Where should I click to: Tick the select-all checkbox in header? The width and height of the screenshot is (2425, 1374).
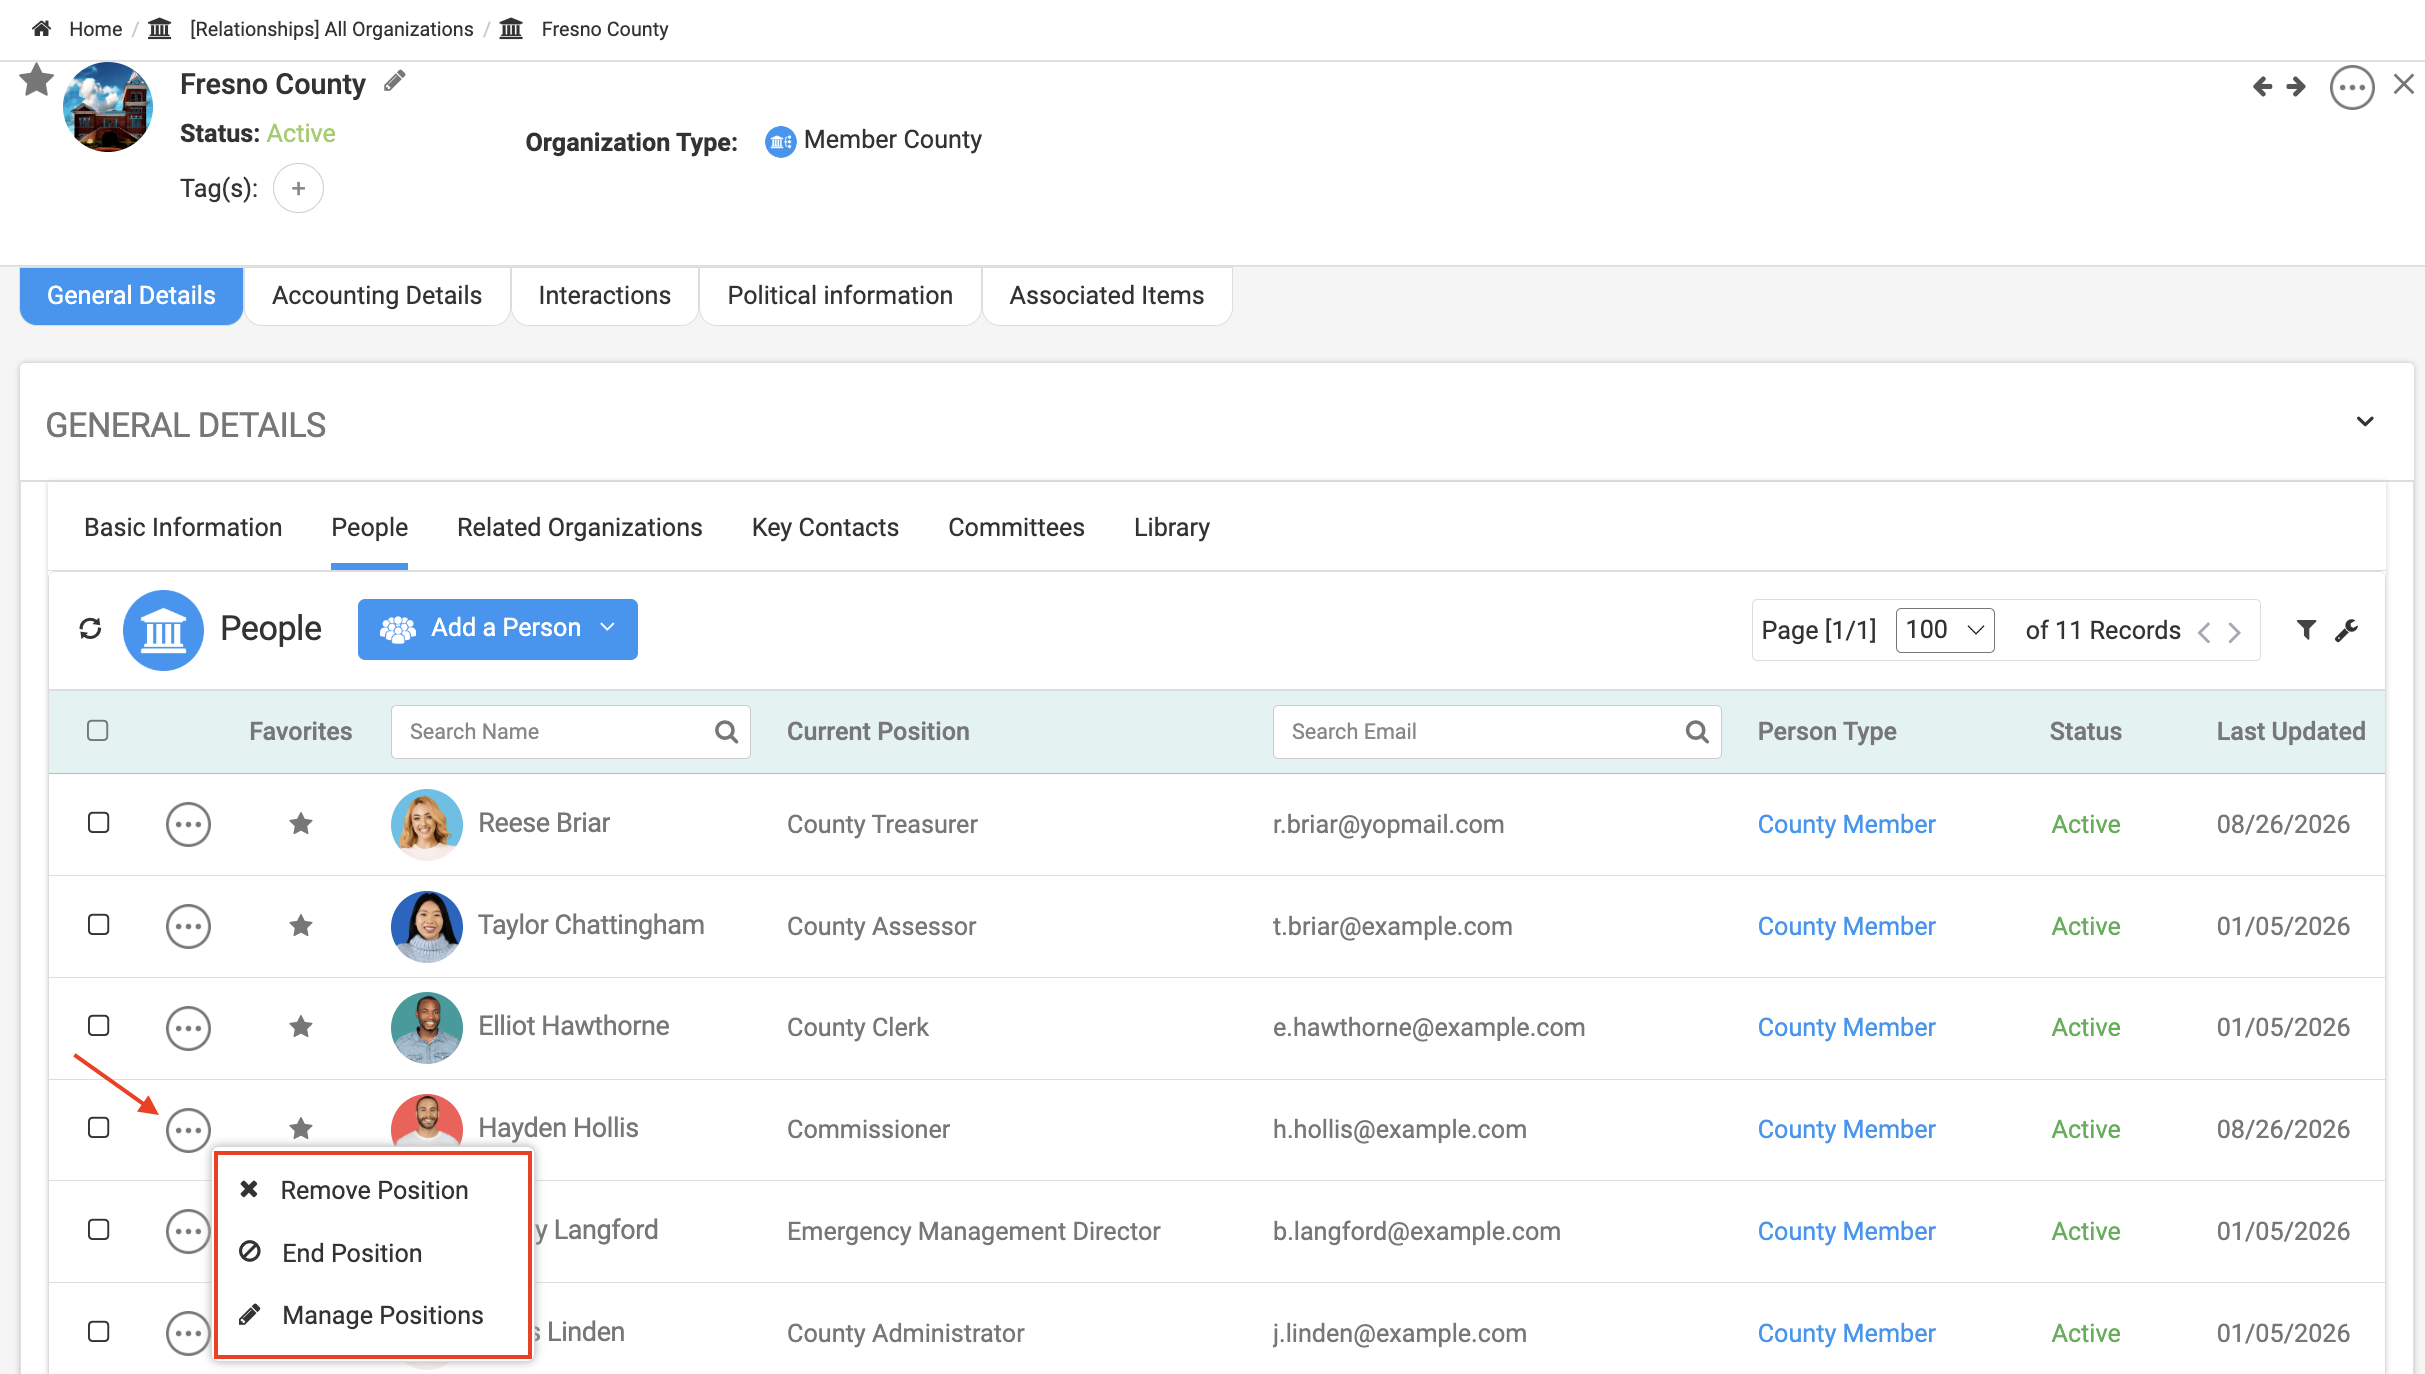coord(98,731)
